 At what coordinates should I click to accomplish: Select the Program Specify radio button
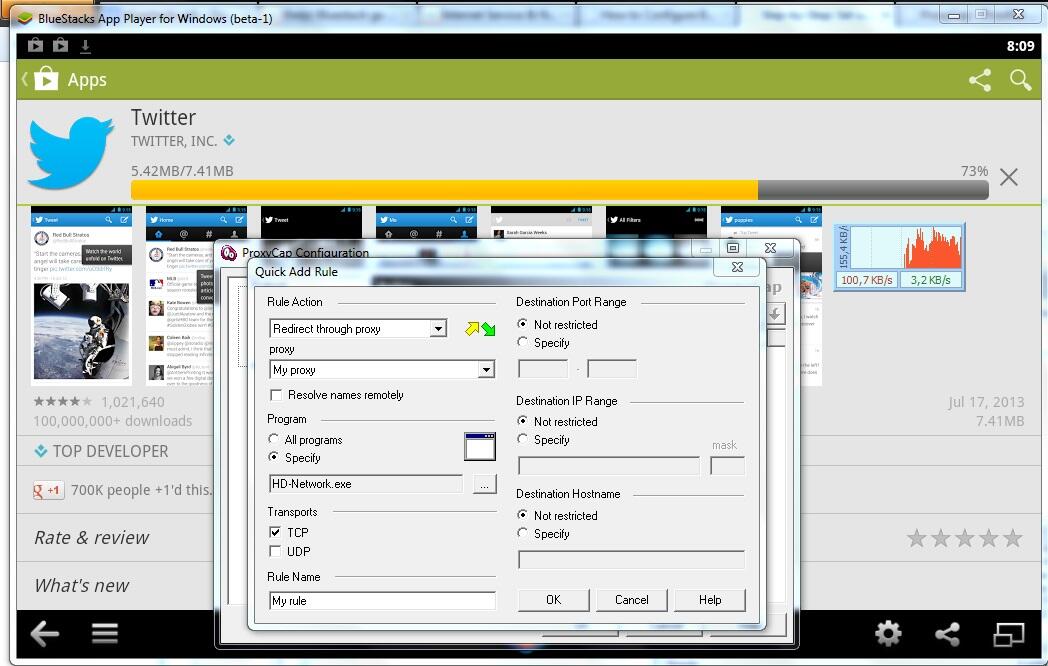[x=273, y=457]
